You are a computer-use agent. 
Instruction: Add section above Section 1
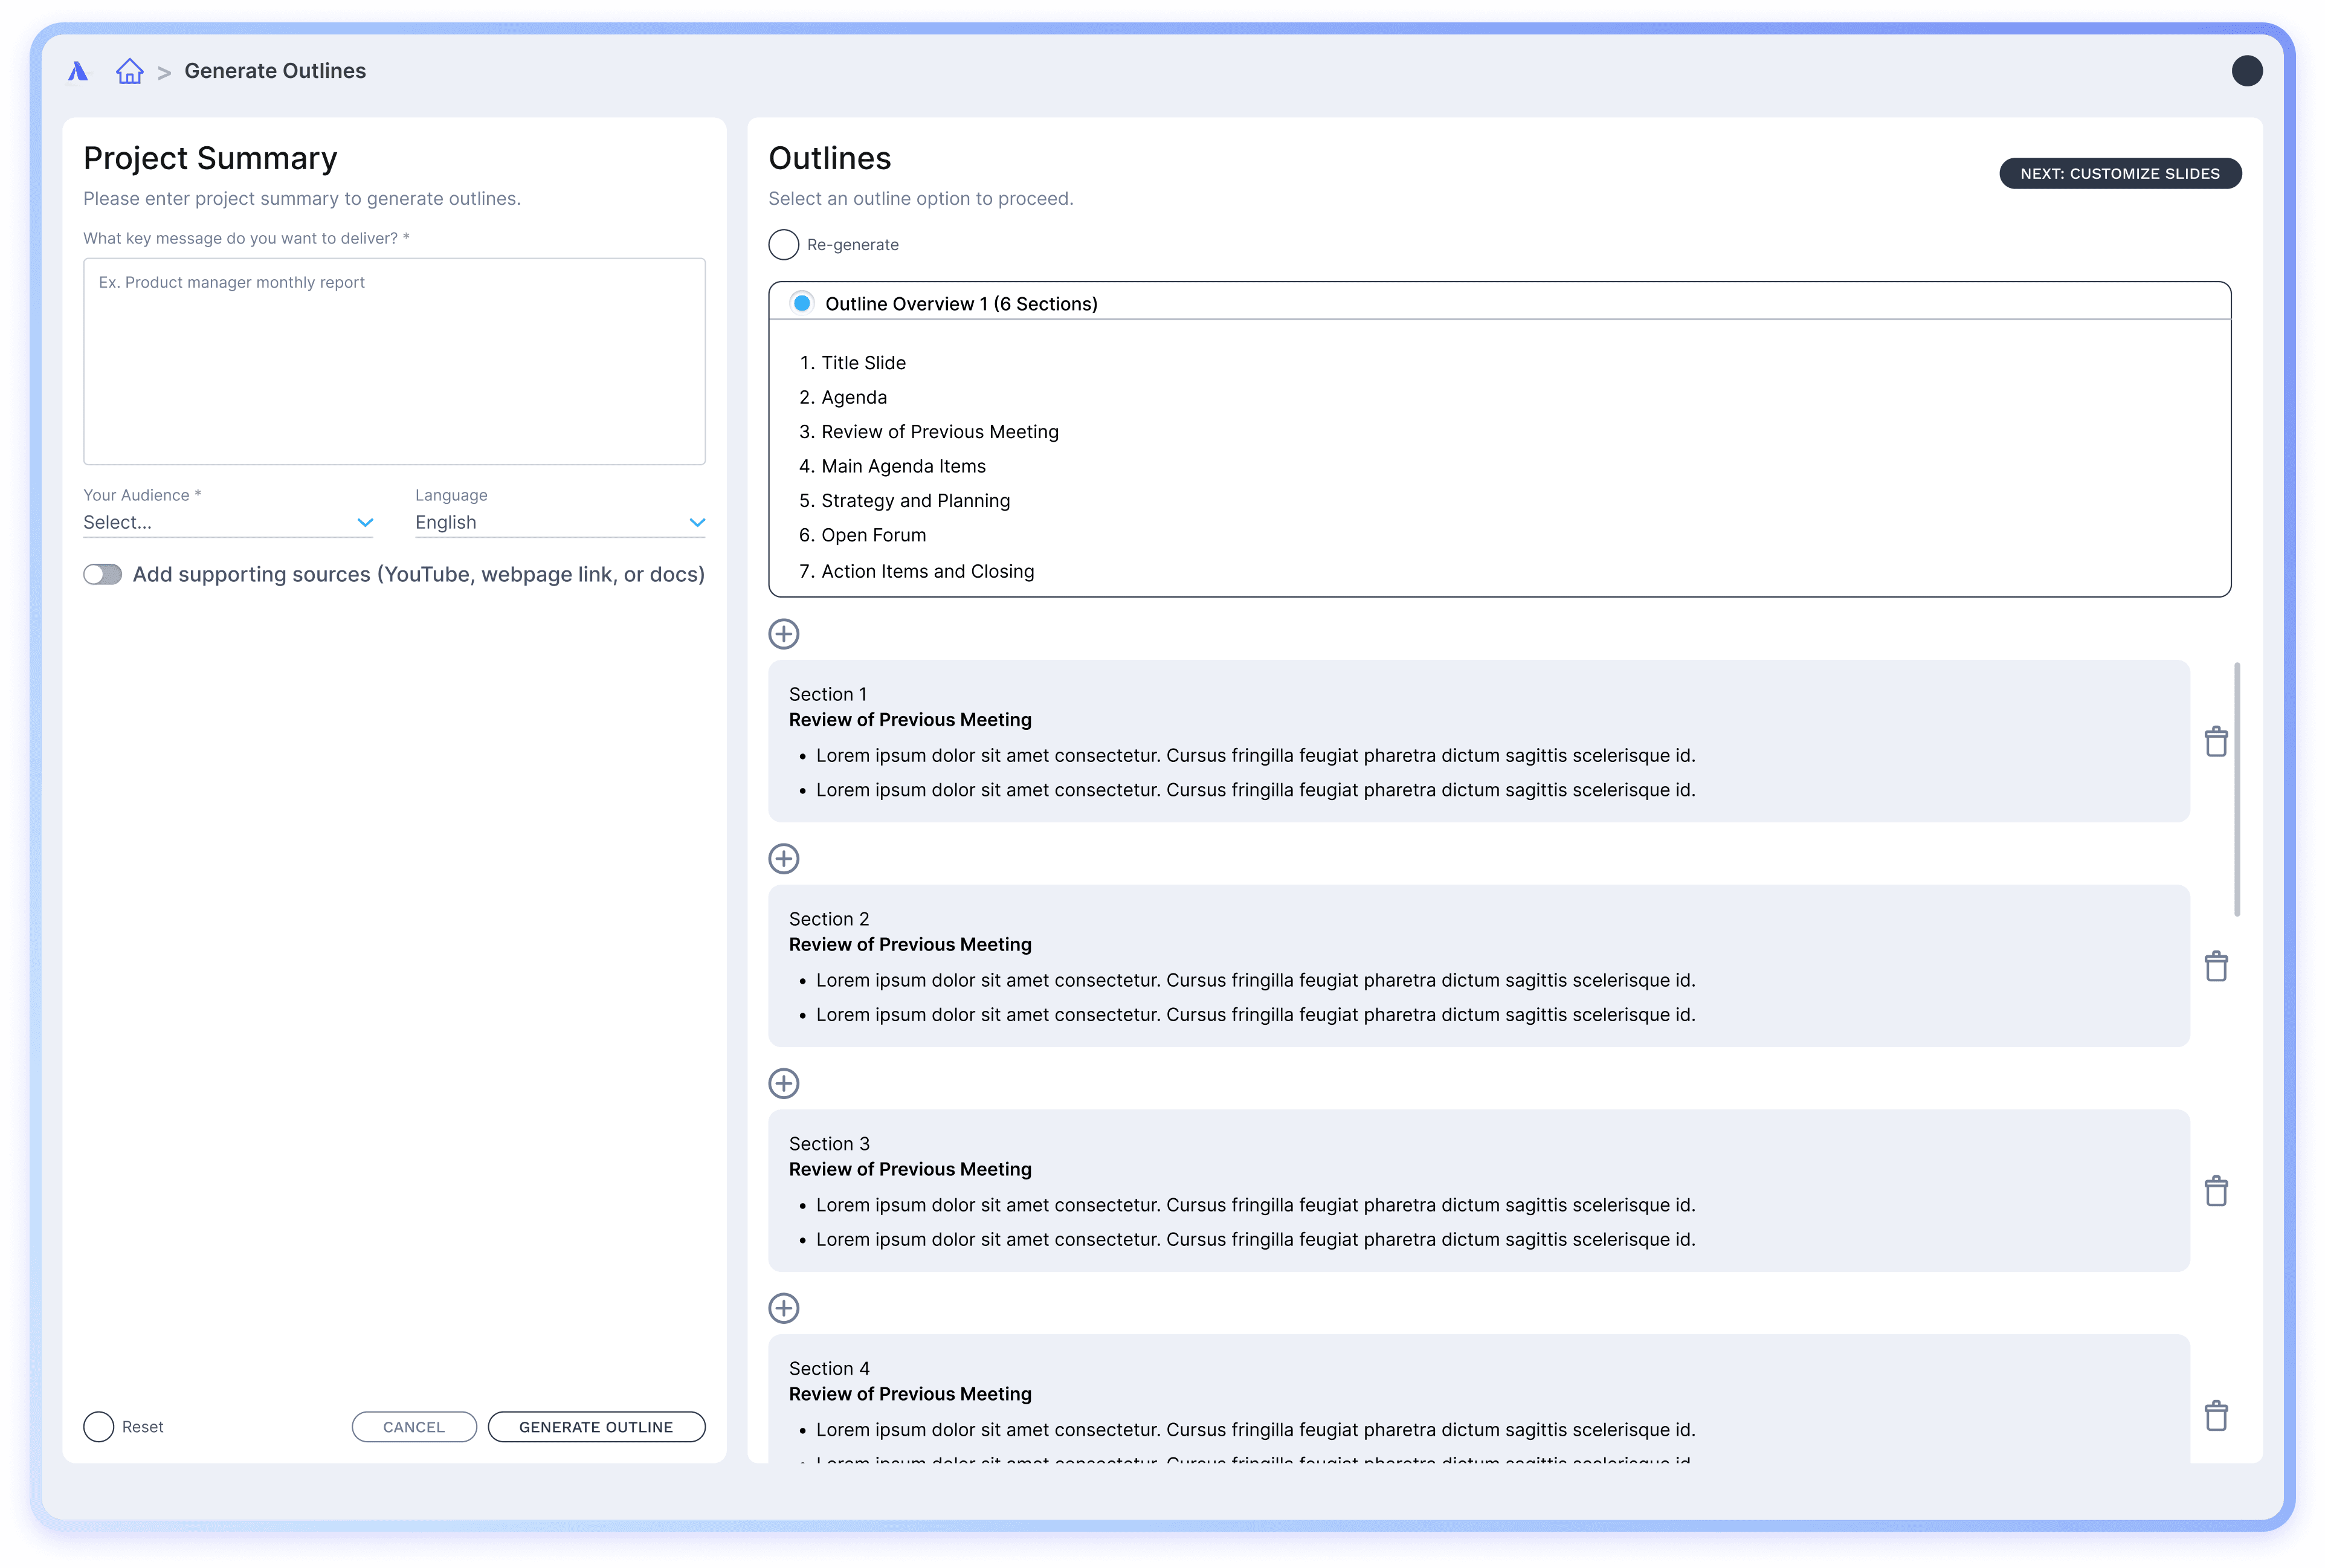783,634
